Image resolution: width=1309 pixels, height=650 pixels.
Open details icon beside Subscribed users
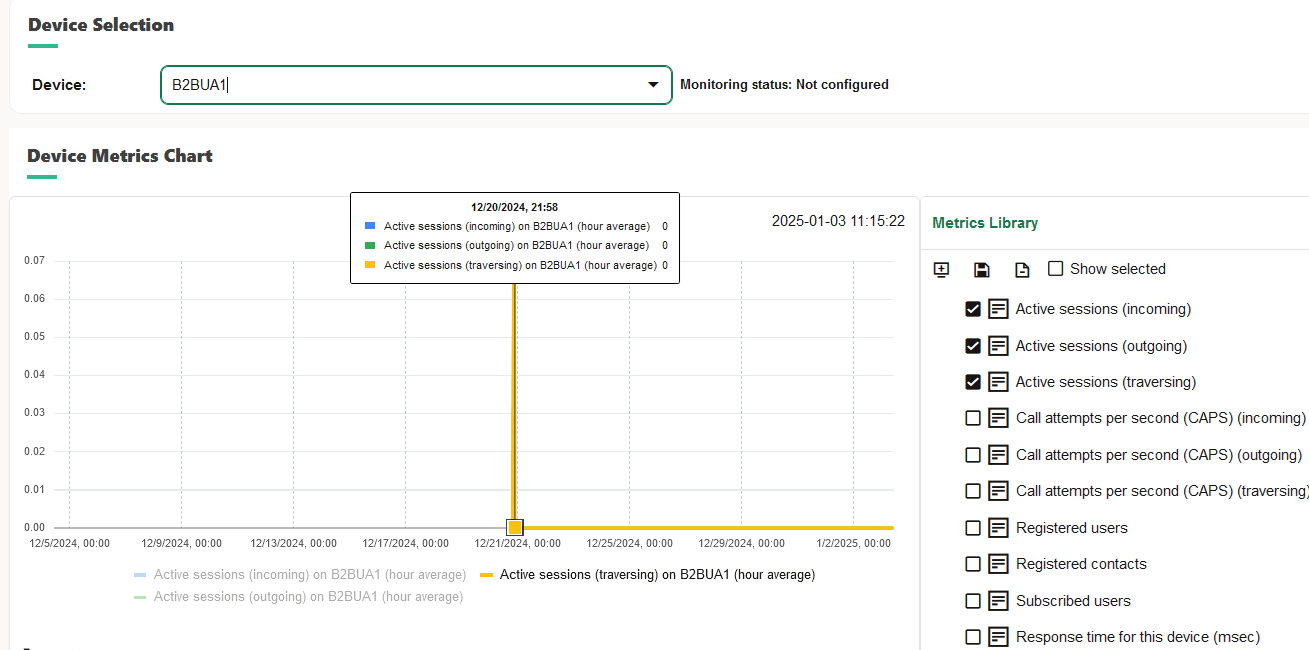tap(997, 601)
